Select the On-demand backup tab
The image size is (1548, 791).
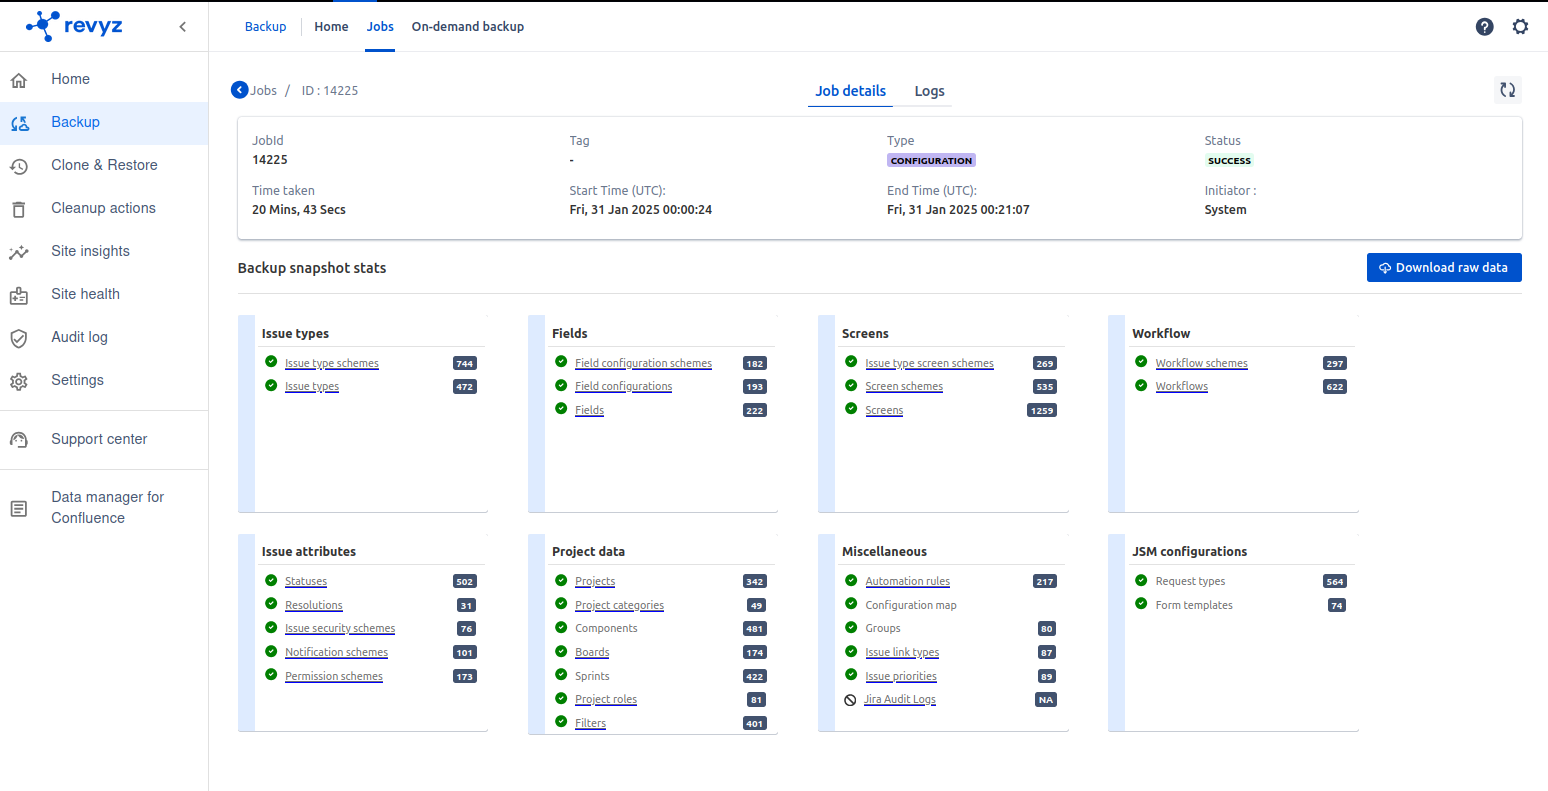(x=467, y=27)
